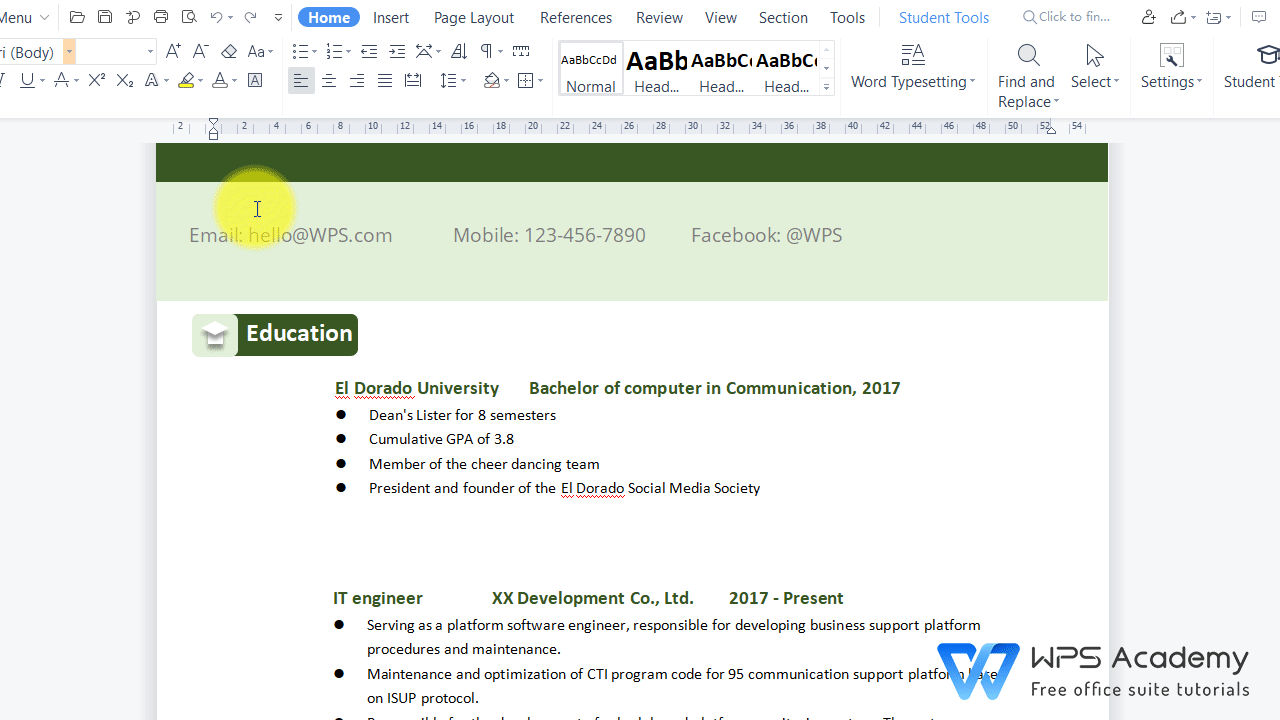Click the Open folder icon
1280x720 pixels.
[77, 17]
